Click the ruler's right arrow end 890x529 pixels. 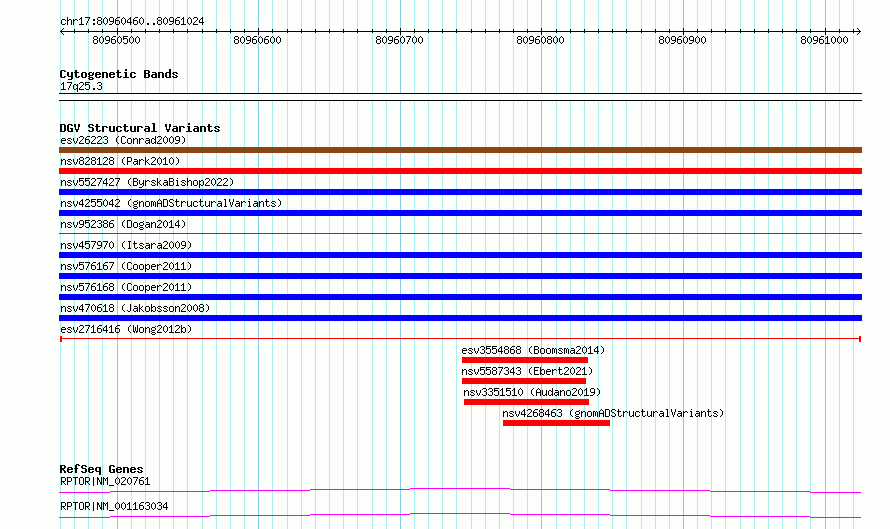[858, 32]
